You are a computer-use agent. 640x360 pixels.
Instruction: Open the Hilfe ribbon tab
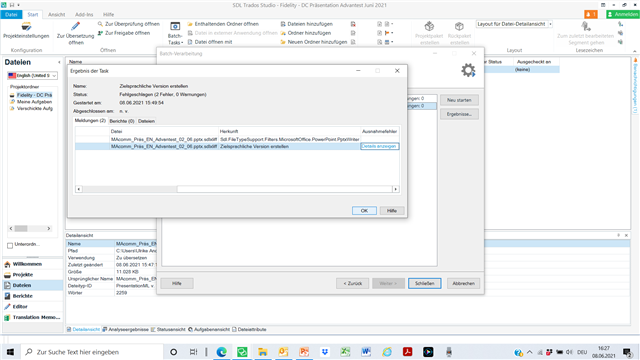[x=108, y=14]
